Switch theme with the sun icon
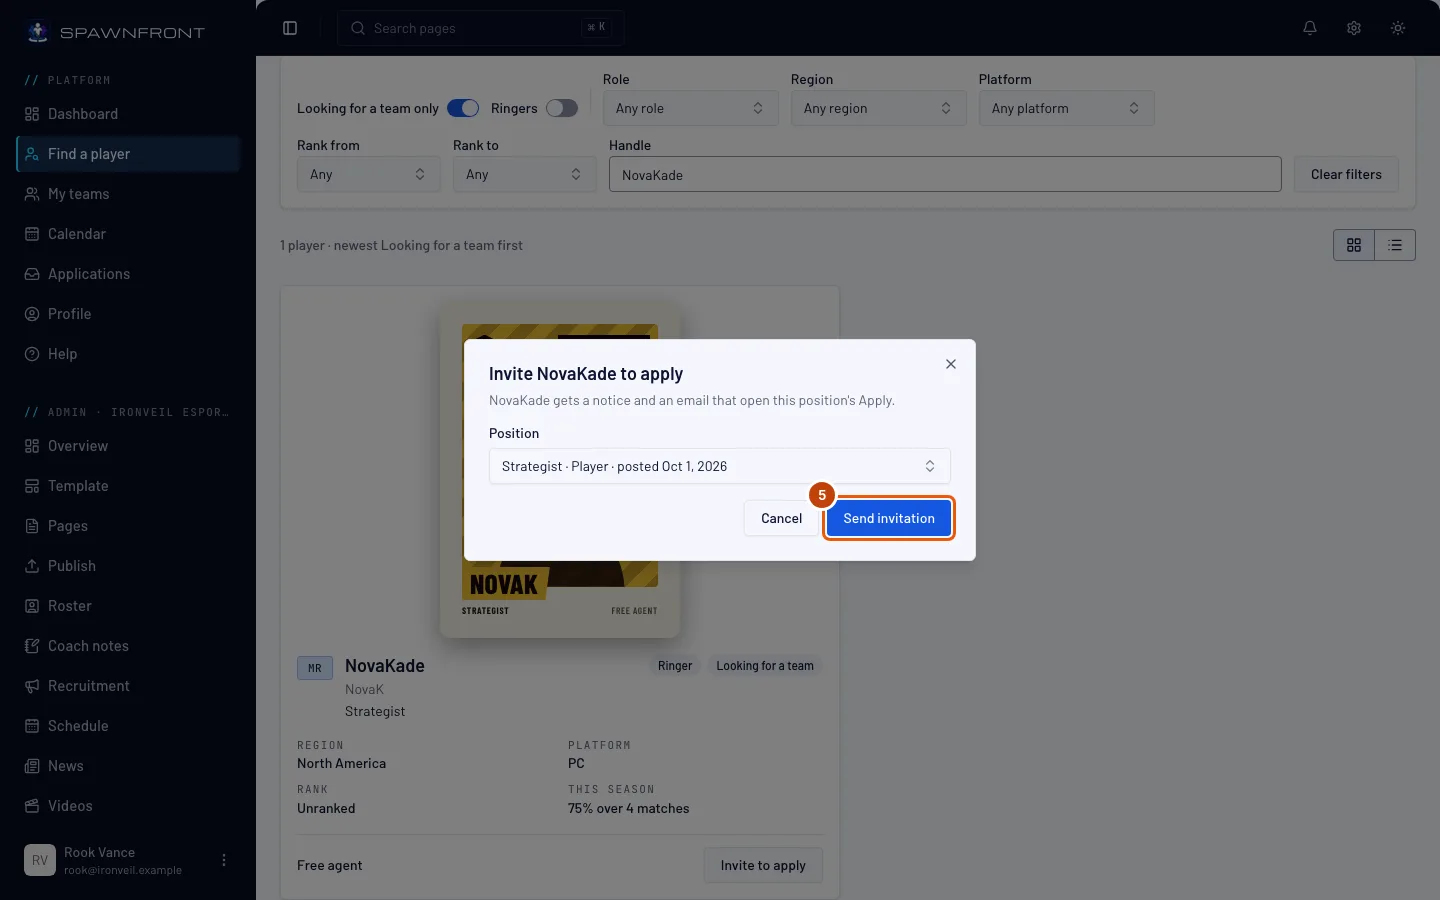This screenshot has height=900, width=1440. (x=1398, y=28)
